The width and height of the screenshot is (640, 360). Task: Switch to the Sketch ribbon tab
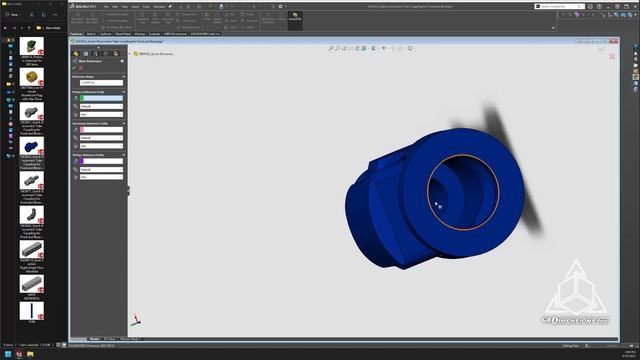pos(91,34)
